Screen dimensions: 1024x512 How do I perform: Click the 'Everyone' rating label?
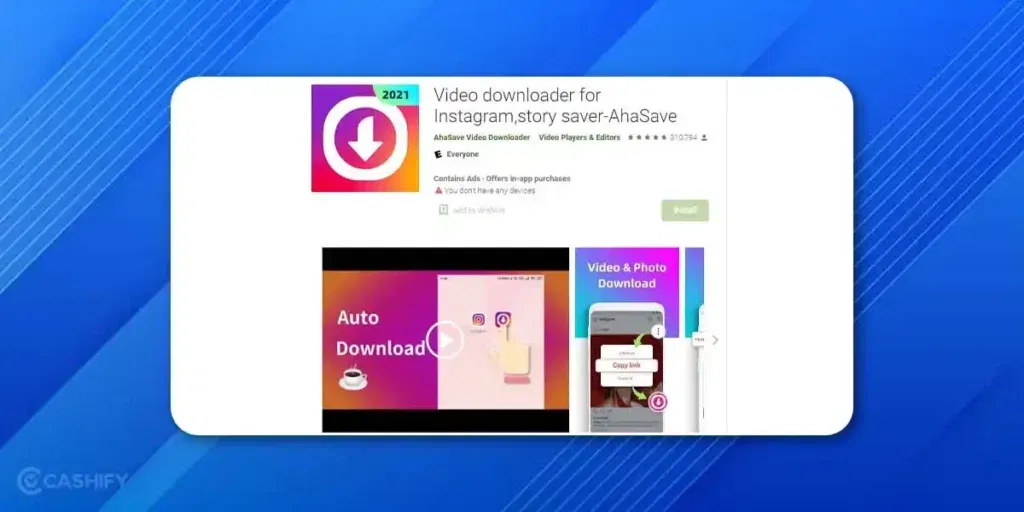(x=462, y=155)
